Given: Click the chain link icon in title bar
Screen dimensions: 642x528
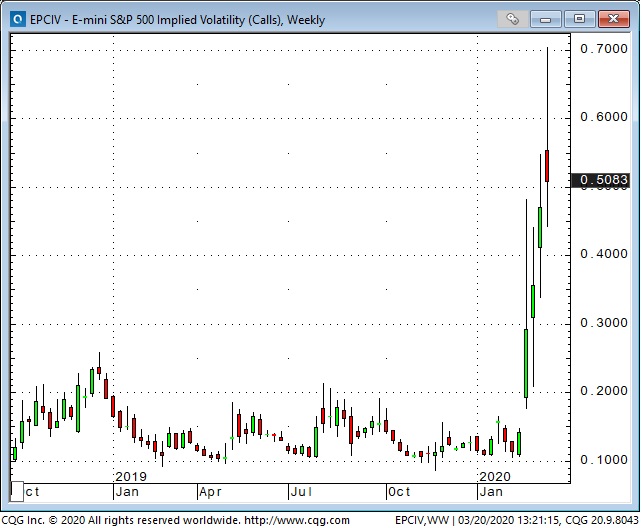Looking at the screenshot, I should pos(512,19).
